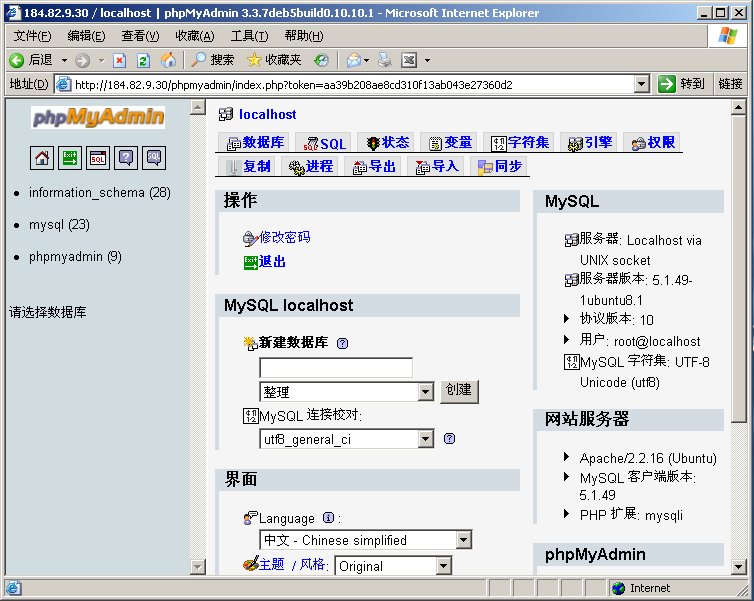Click the server icon beside localhost breadcrumb
Image resolution: width=754 pixels, height=601 pixels.
click(x=226, y=114)
